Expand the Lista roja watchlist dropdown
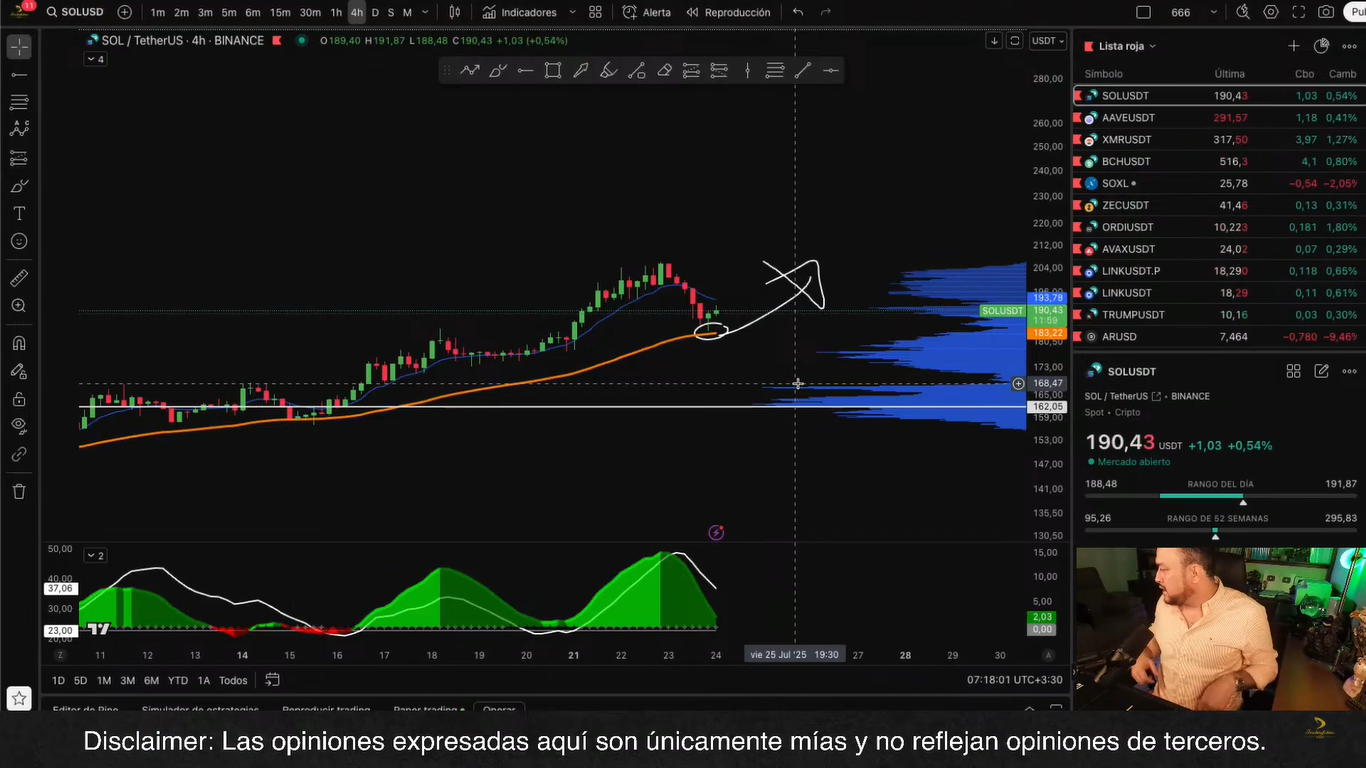 pyautogui.click(x=1127, y=46)
